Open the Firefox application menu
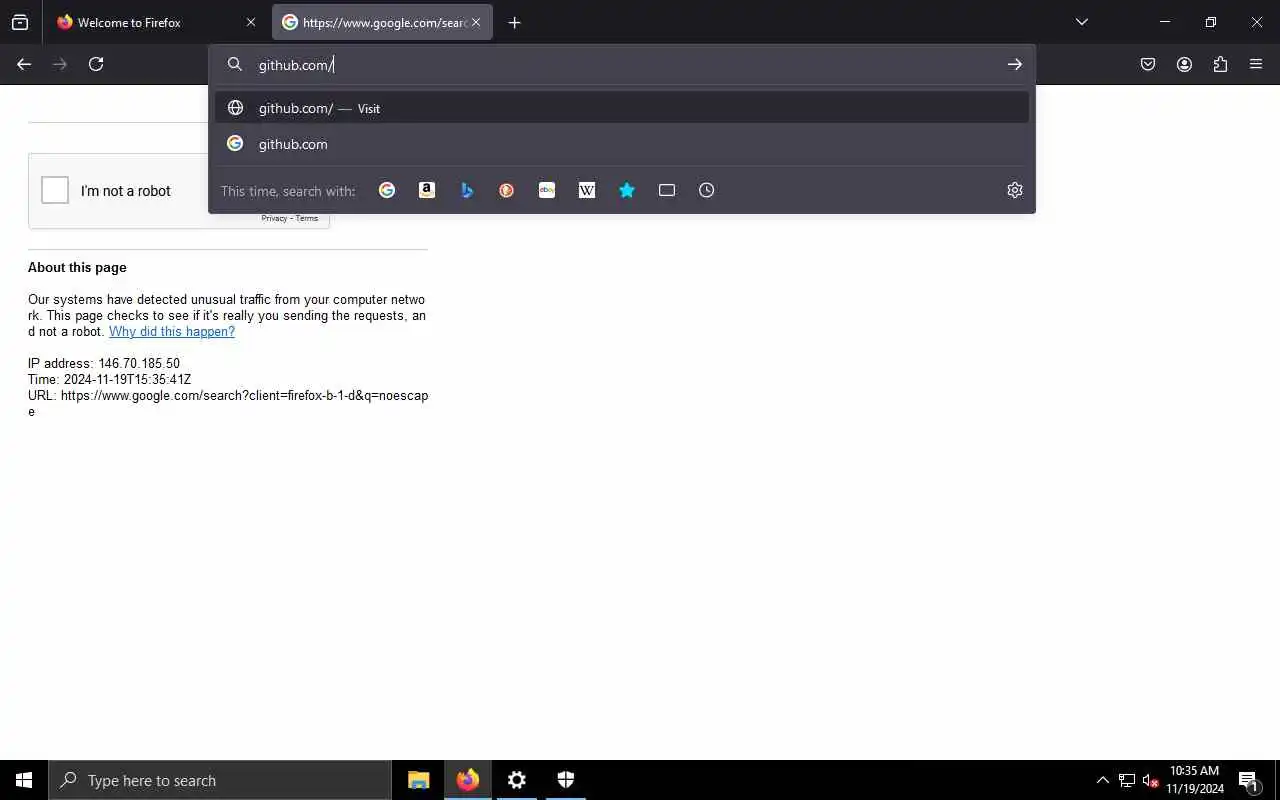The image size is (1280, 800). 1256,64
